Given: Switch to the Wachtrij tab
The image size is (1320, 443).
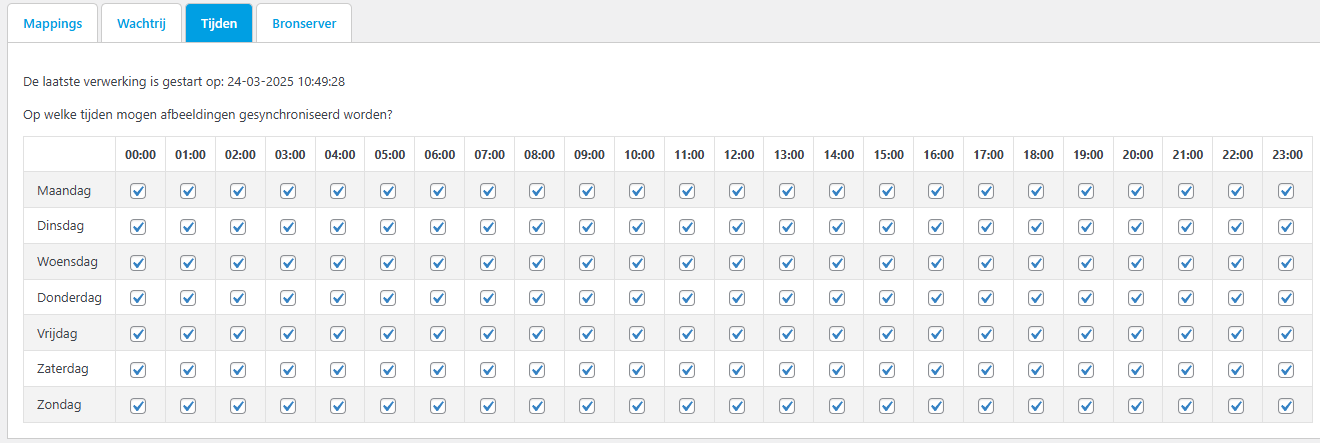Looking at the screenshot, I should pyautogui.click(x=141, y=23).
